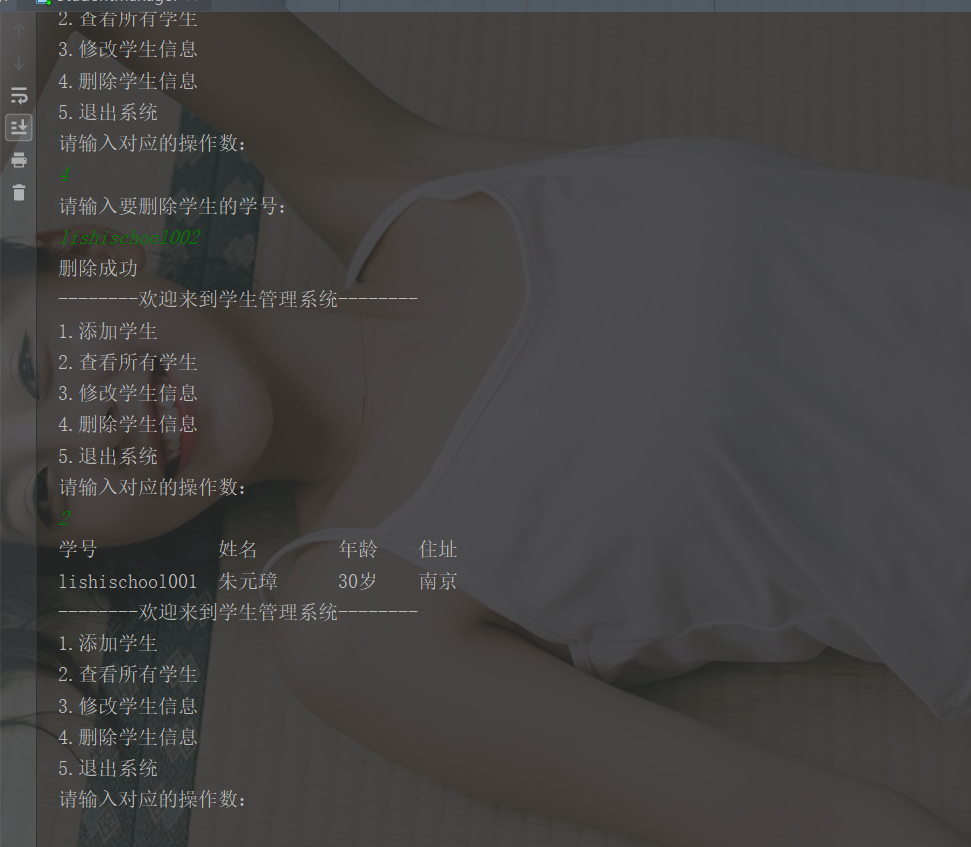
Task: Click the 请输入对应的操作数 prompt above green 4
Action: tap(152, 144)
